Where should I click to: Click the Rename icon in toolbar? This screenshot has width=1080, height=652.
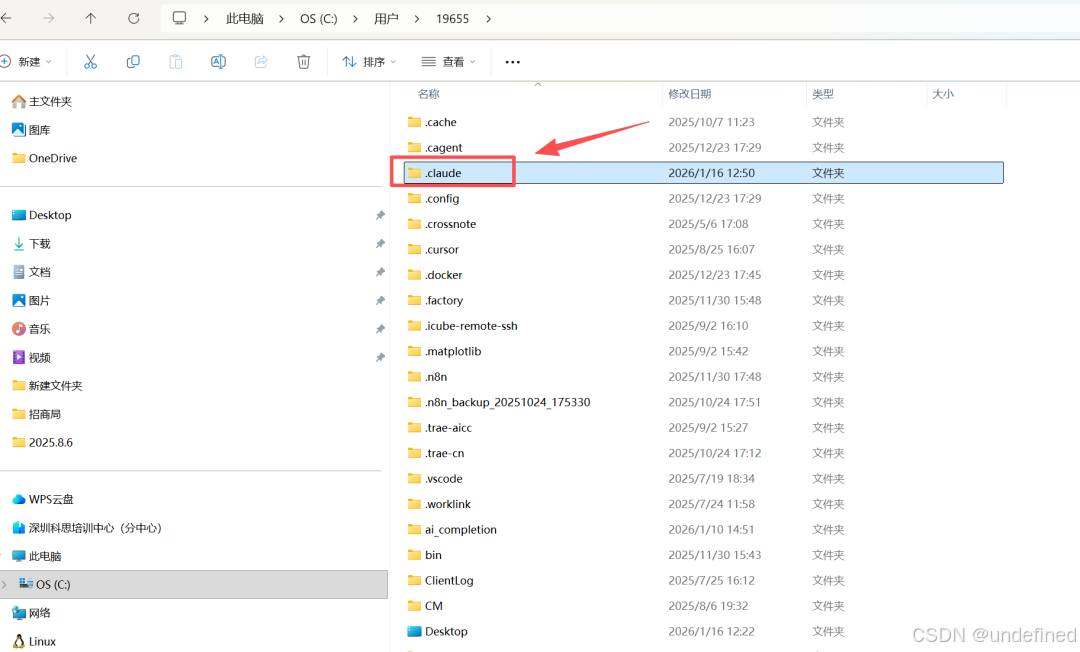218,62
